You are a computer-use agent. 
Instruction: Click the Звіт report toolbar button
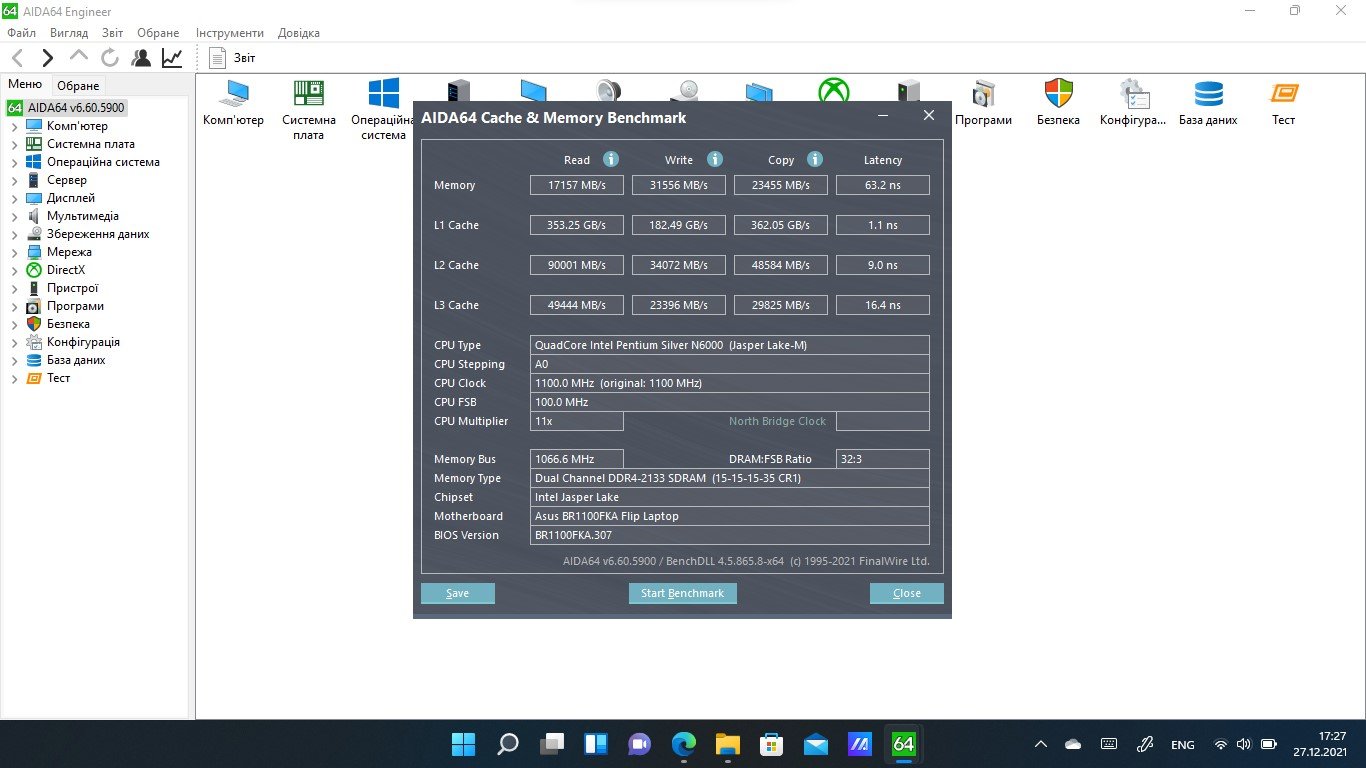click(232, 58)
